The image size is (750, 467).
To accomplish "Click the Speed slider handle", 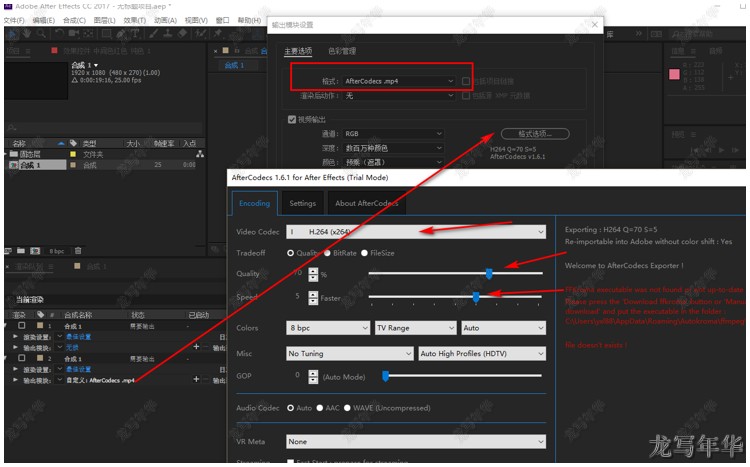I will [x=476, y=297].
